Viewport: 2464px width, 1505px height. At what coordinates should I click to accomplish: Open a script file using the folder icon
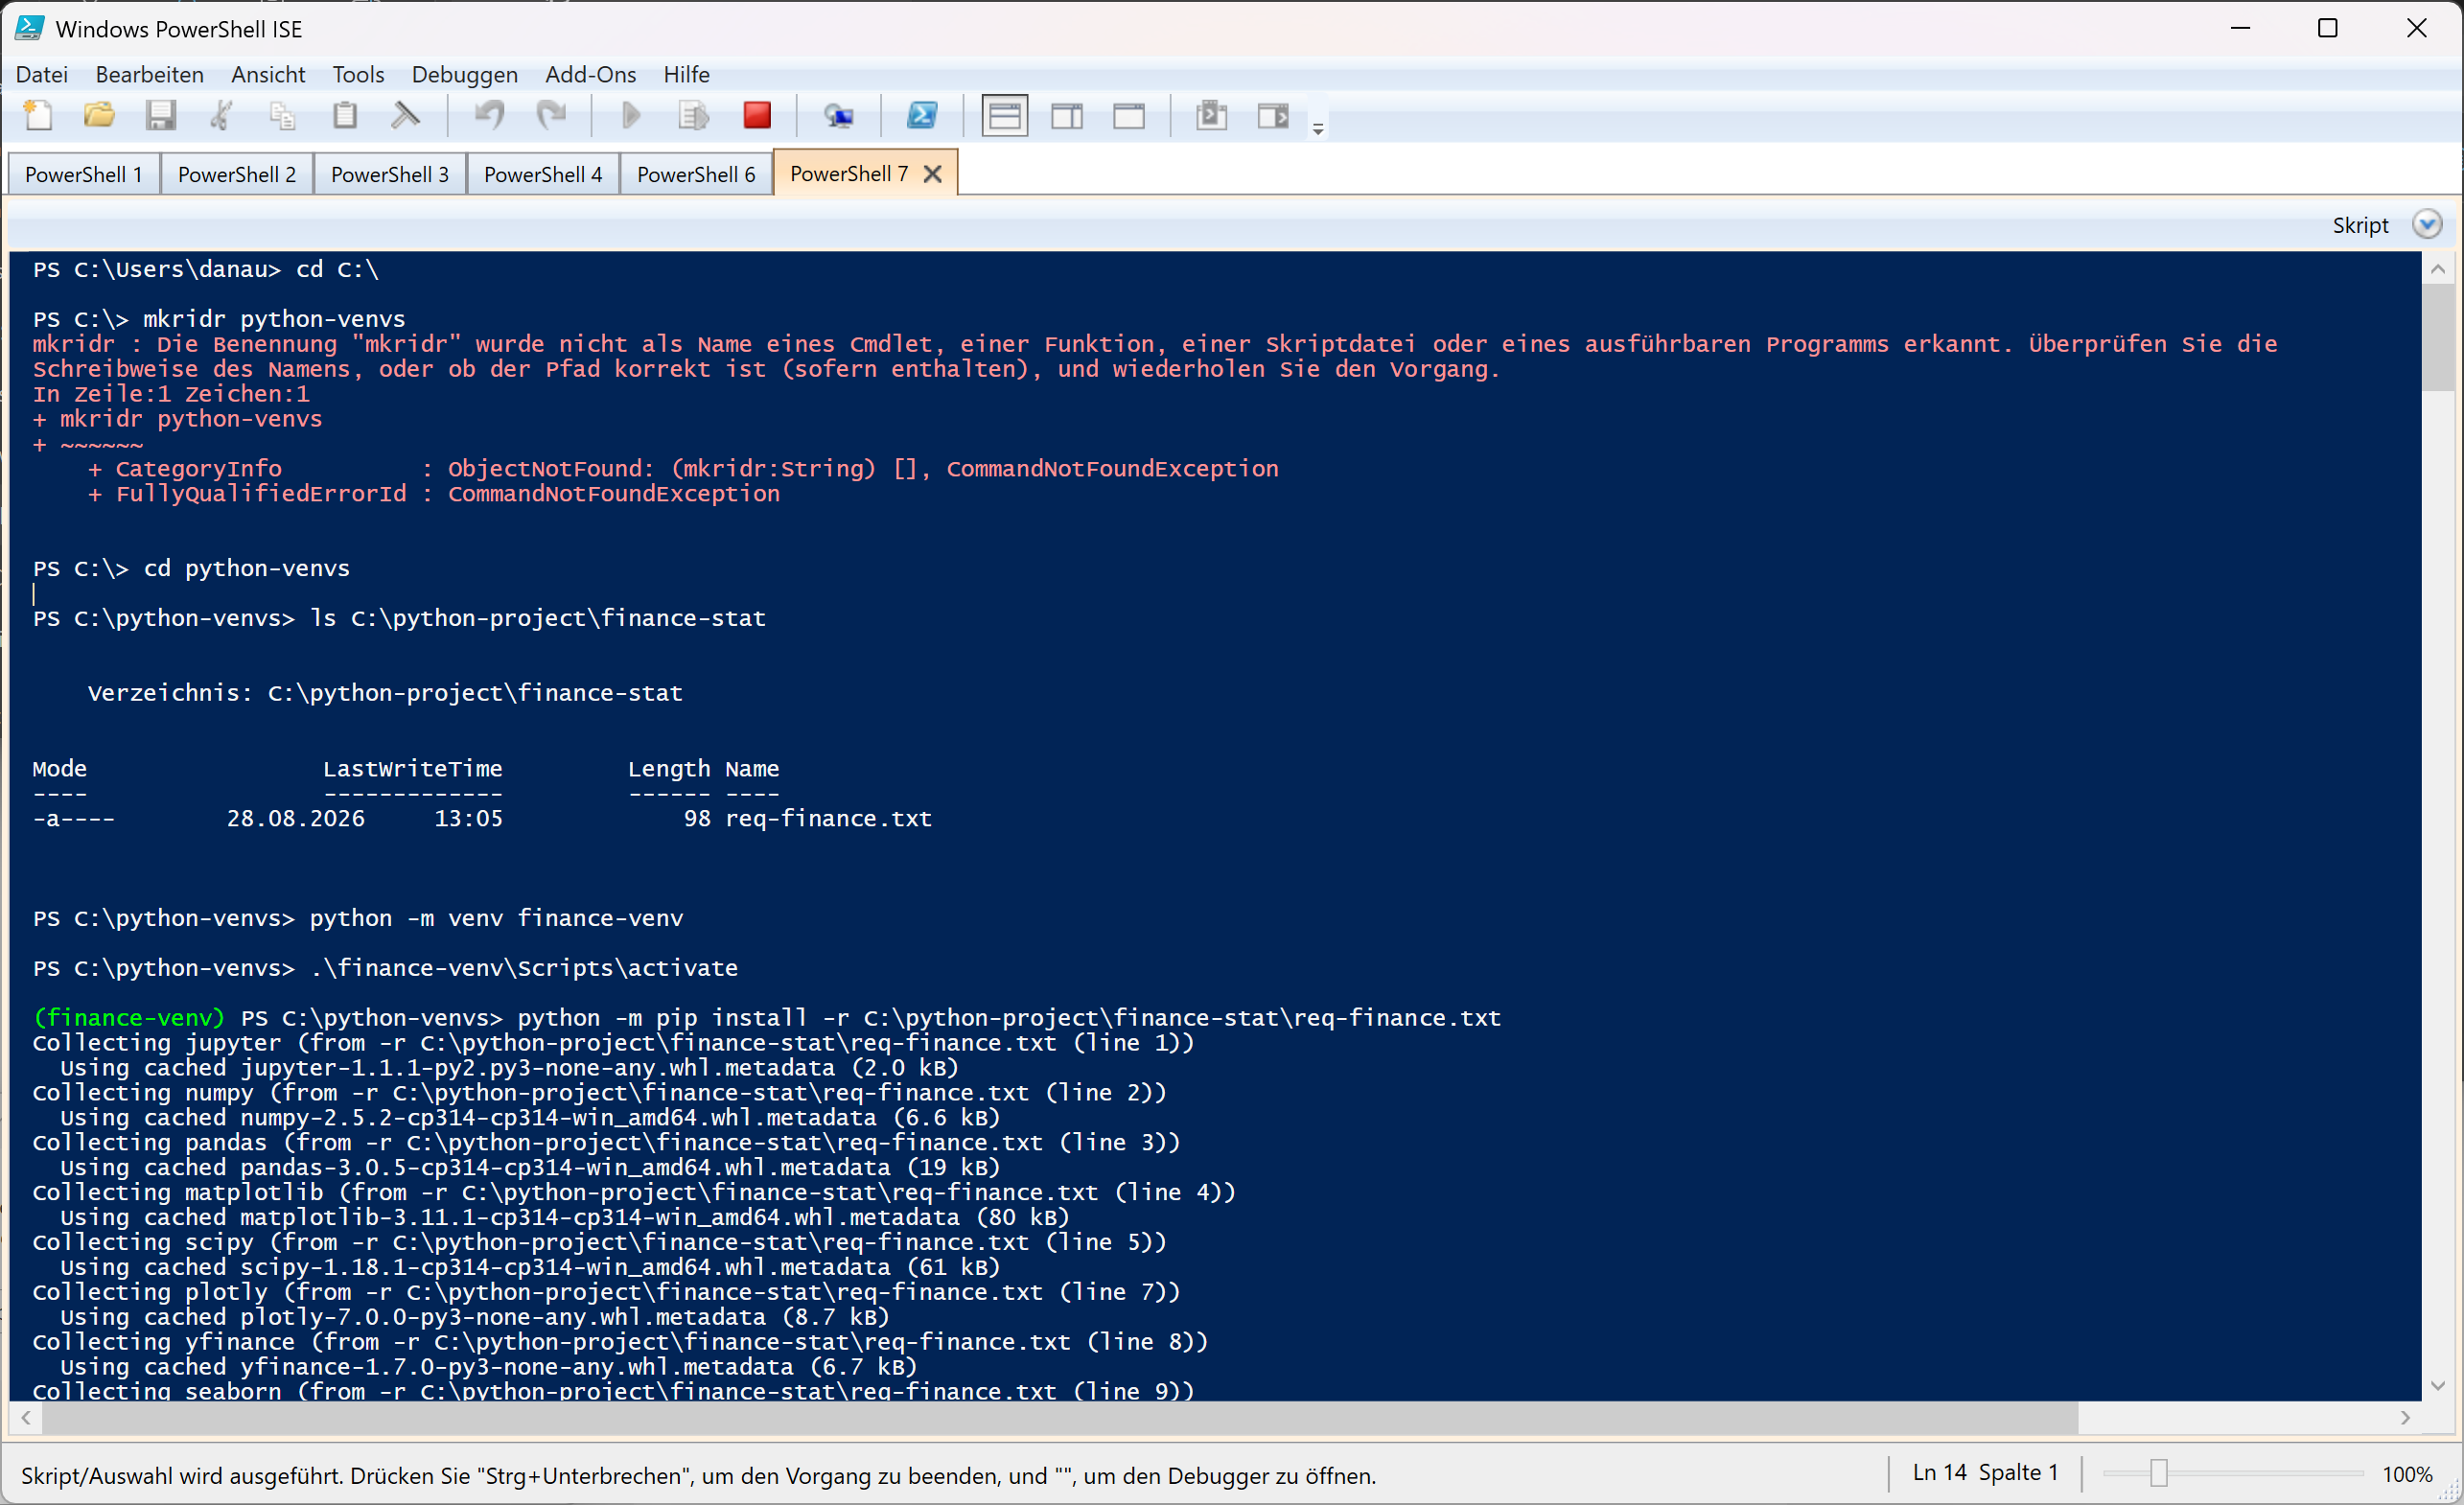[x=99, y=116]
